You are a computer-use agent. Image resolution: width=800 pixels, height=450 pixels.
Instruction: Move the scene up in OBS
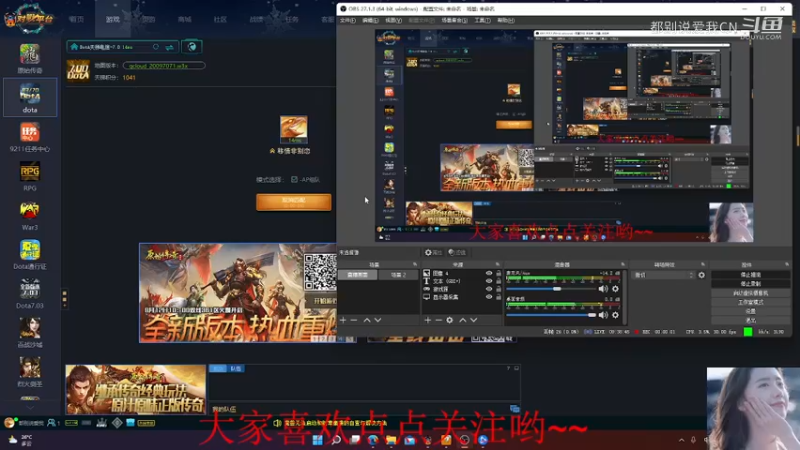[367, 320]
